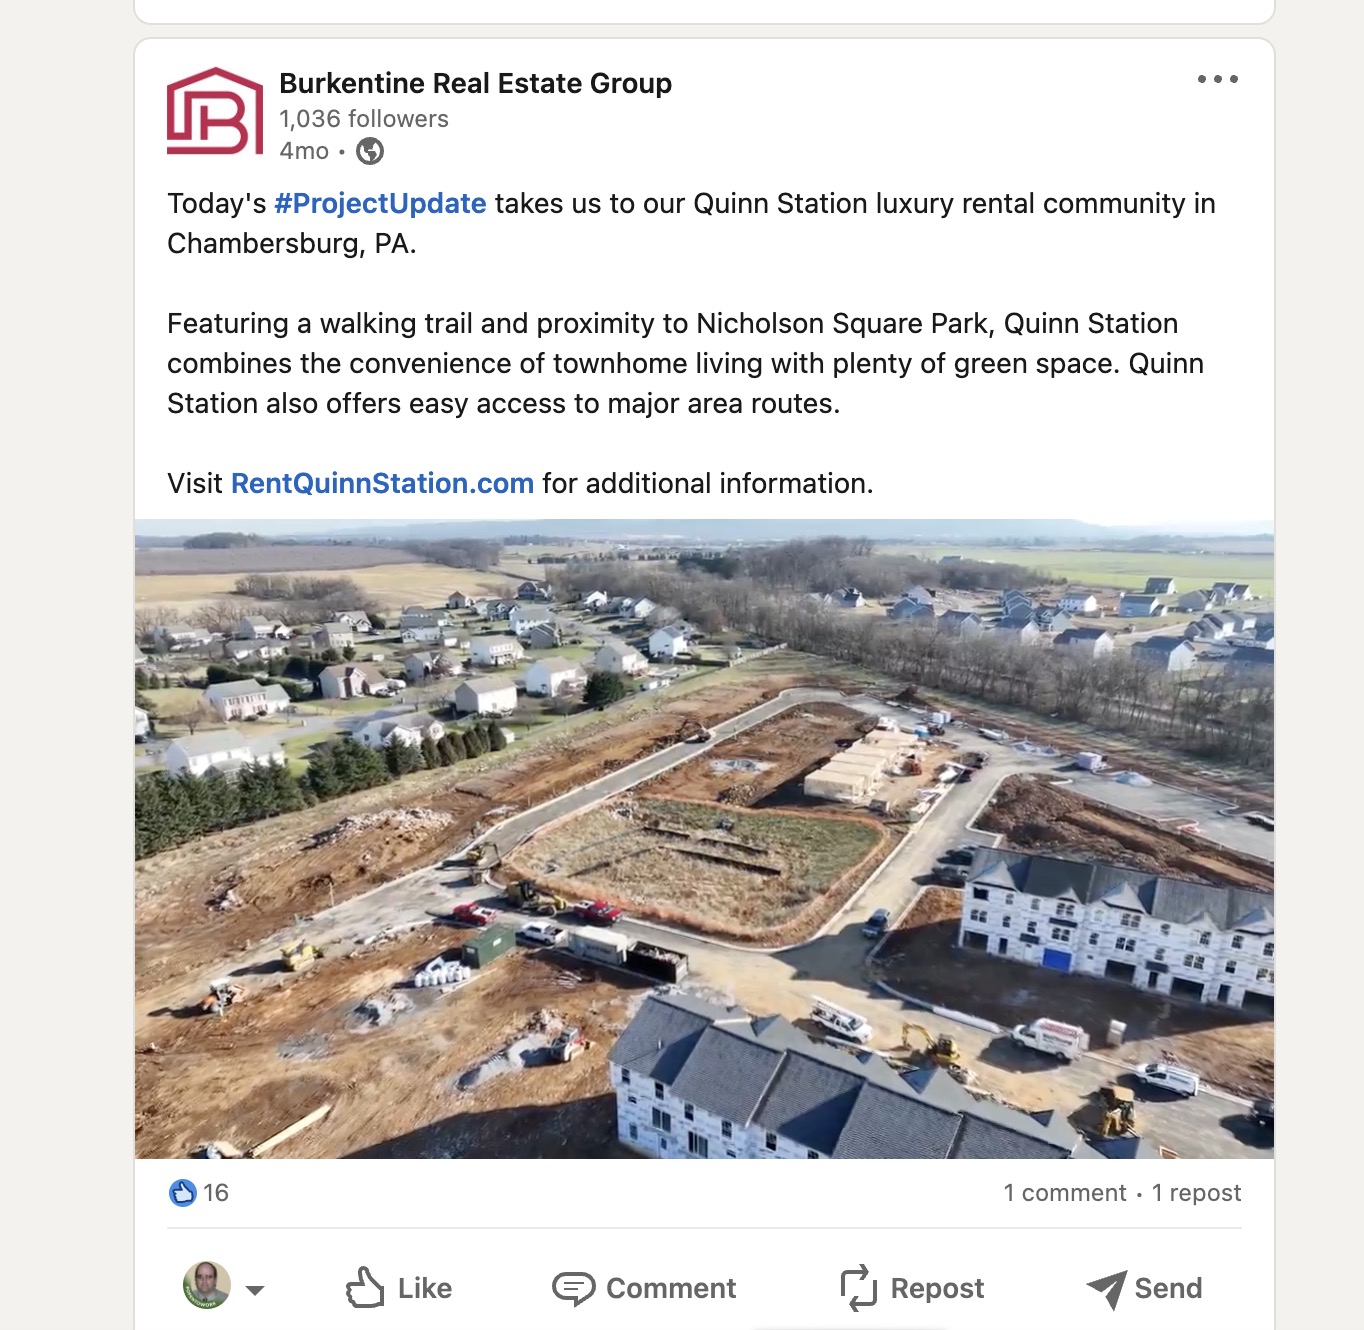The width and height of the screenshot is (1364, 1330).
Task: View the 1 repost link
Action: tap(1196, 1193)
